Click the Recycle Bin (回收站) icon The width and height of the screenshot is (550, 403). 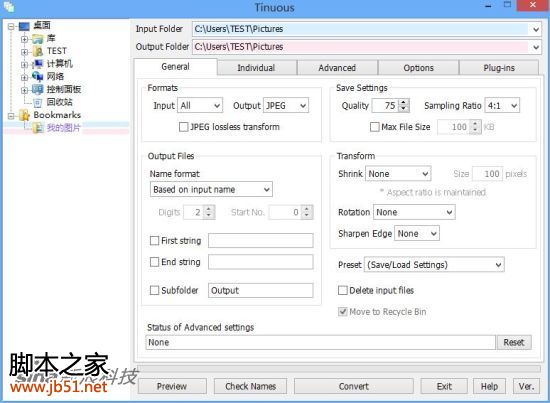pyautogui.click(x=38, y=102)
